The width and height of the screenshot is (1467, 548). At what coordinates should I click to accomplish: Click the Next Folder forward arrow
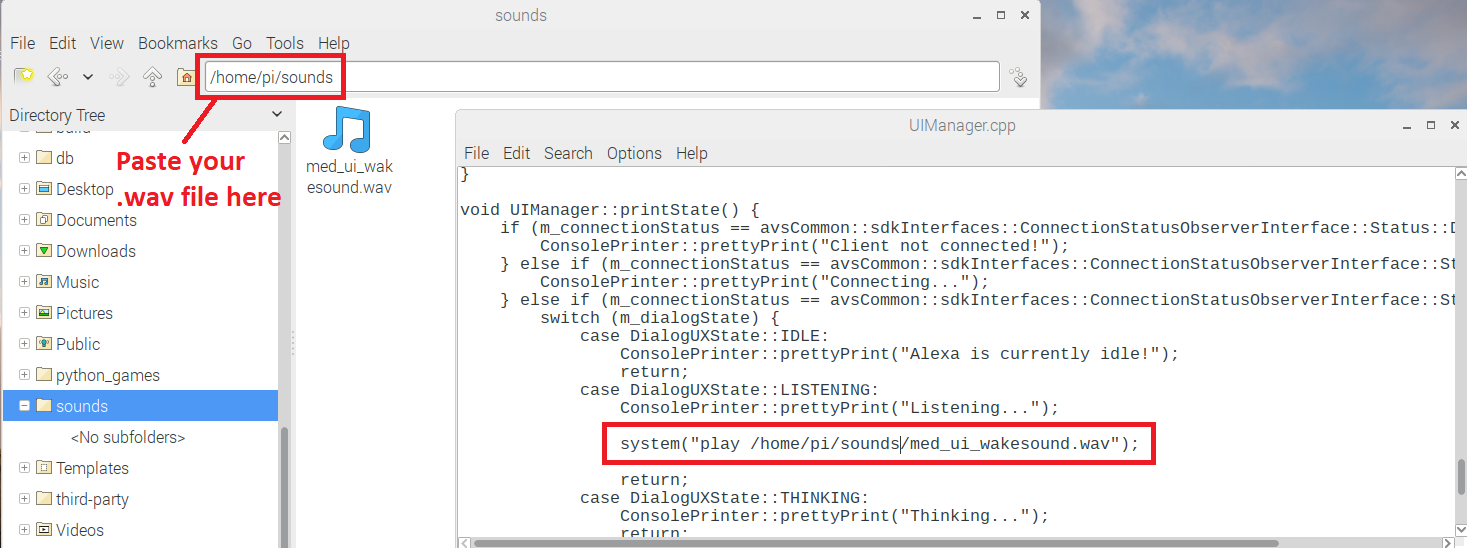click(119, 76)
